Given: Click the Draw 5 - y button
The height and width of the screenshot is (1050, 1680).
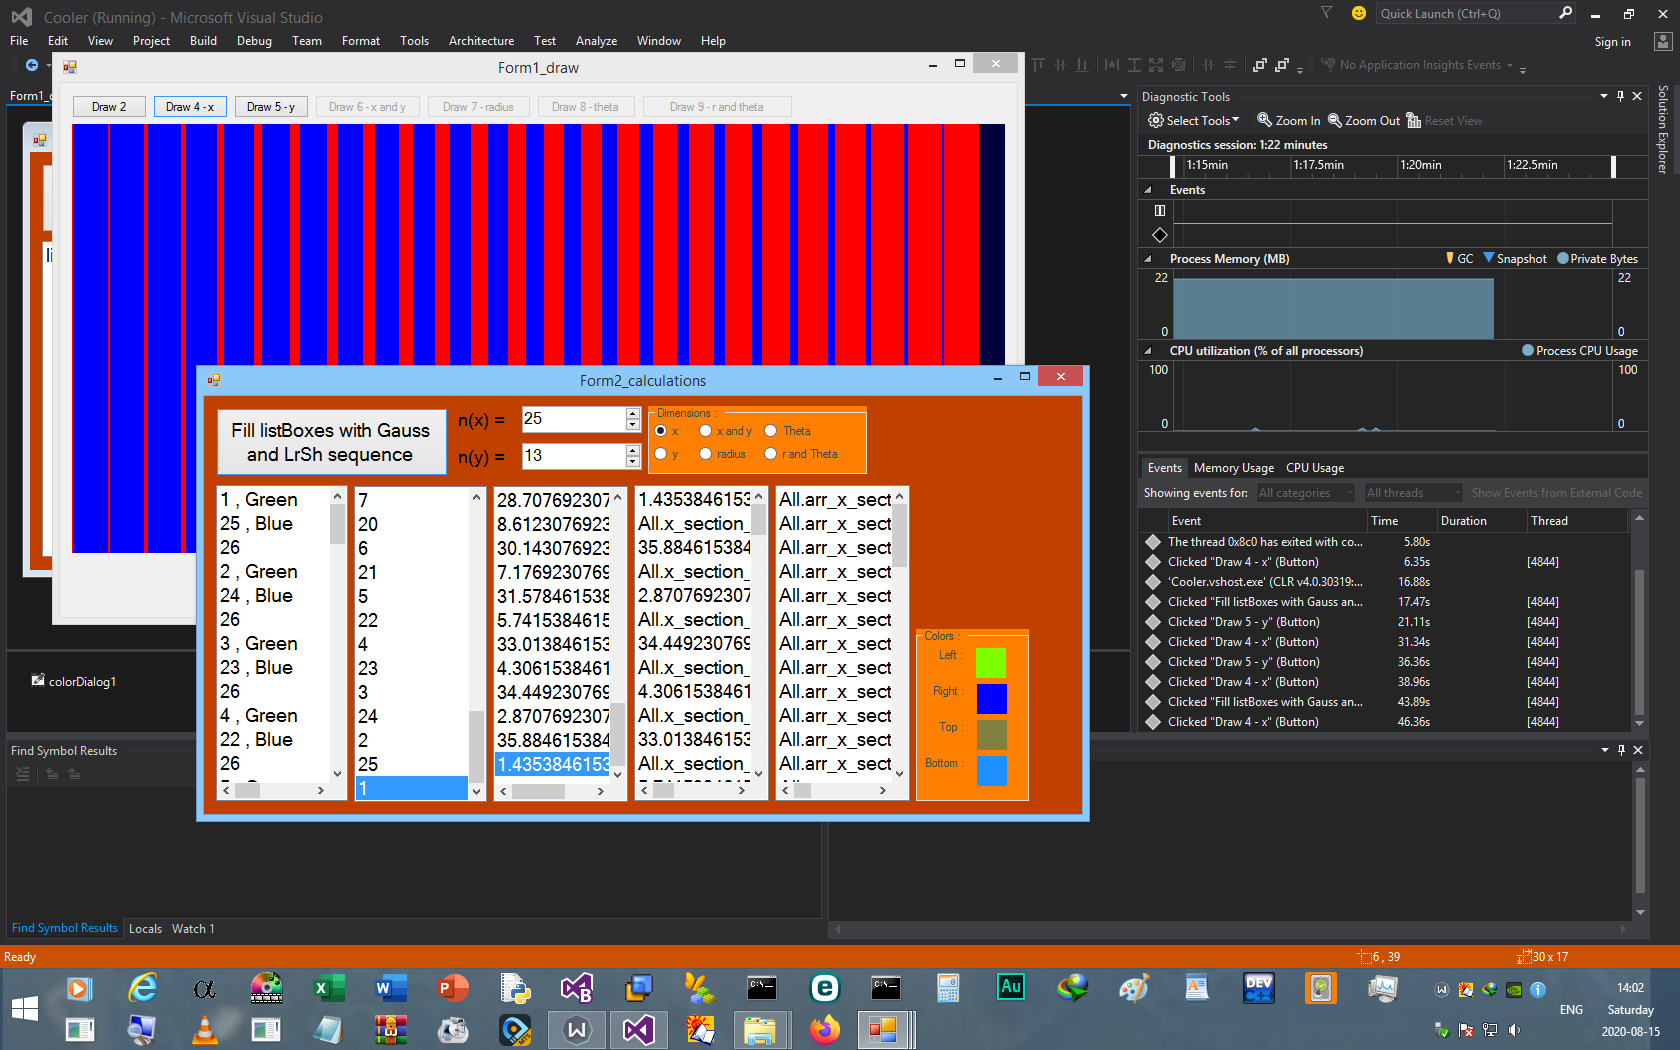Looking at the screenshot, I should click(271, 107).
